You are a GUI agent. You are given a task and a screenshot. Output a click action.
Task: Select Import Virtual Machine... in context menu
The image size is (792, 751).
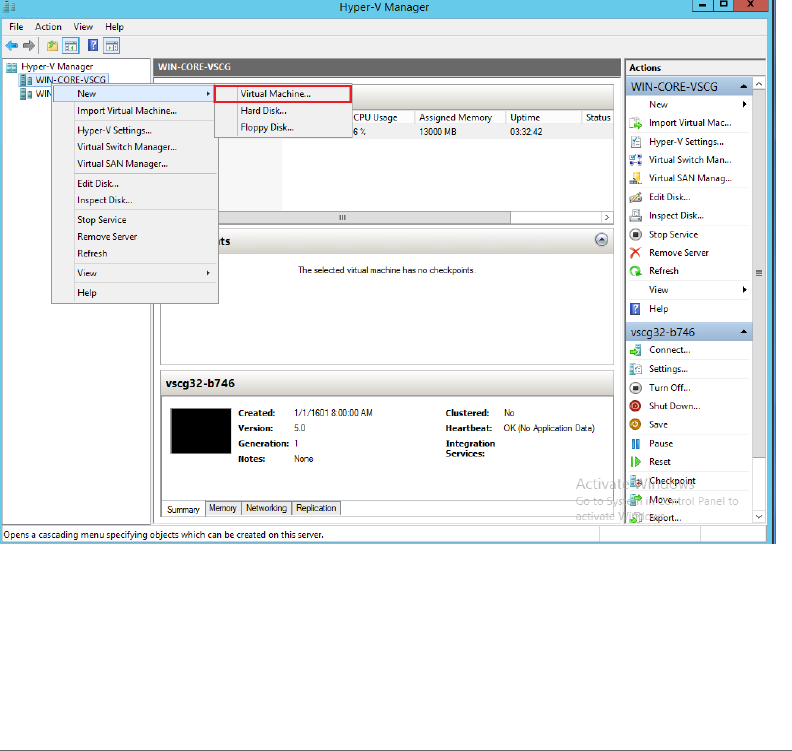[135, 111]
